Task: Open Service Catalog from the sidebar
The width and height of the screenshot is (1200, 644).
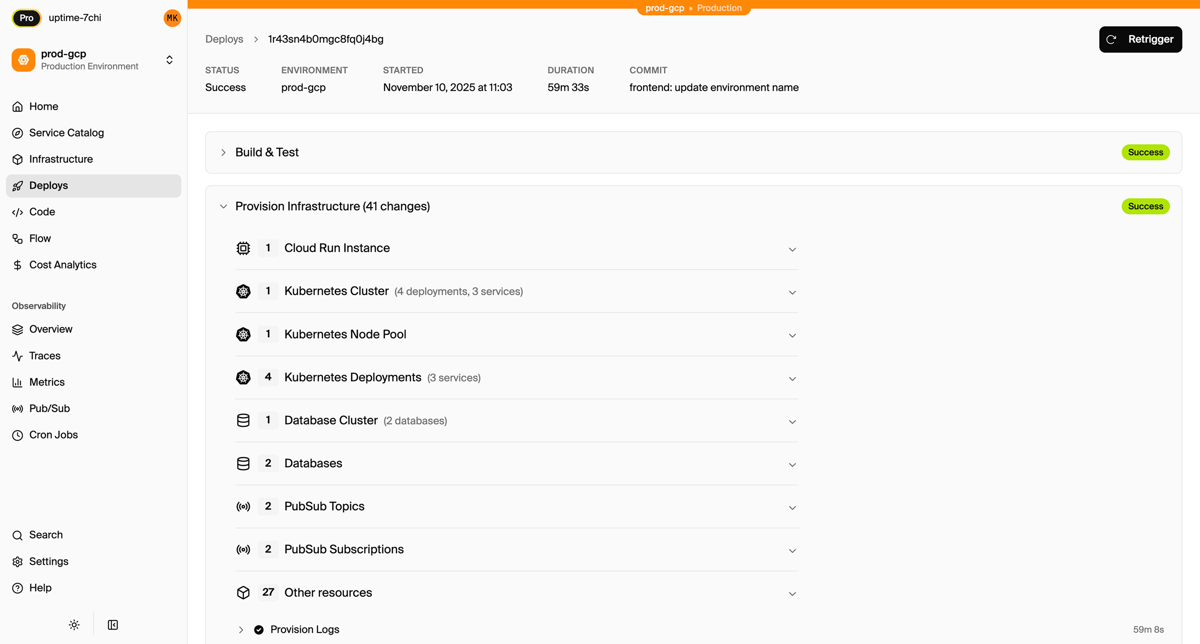Action: pos(68,132)
